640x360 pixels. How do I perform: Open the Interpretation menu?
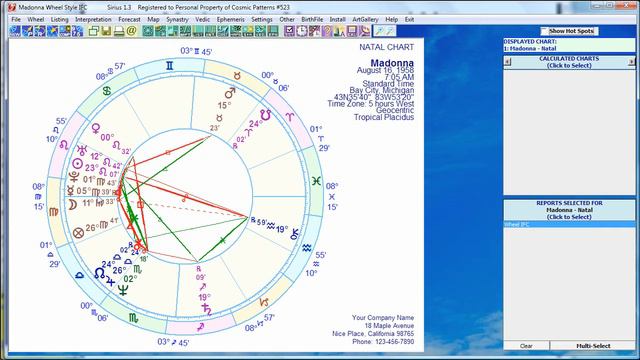[93, 19]
